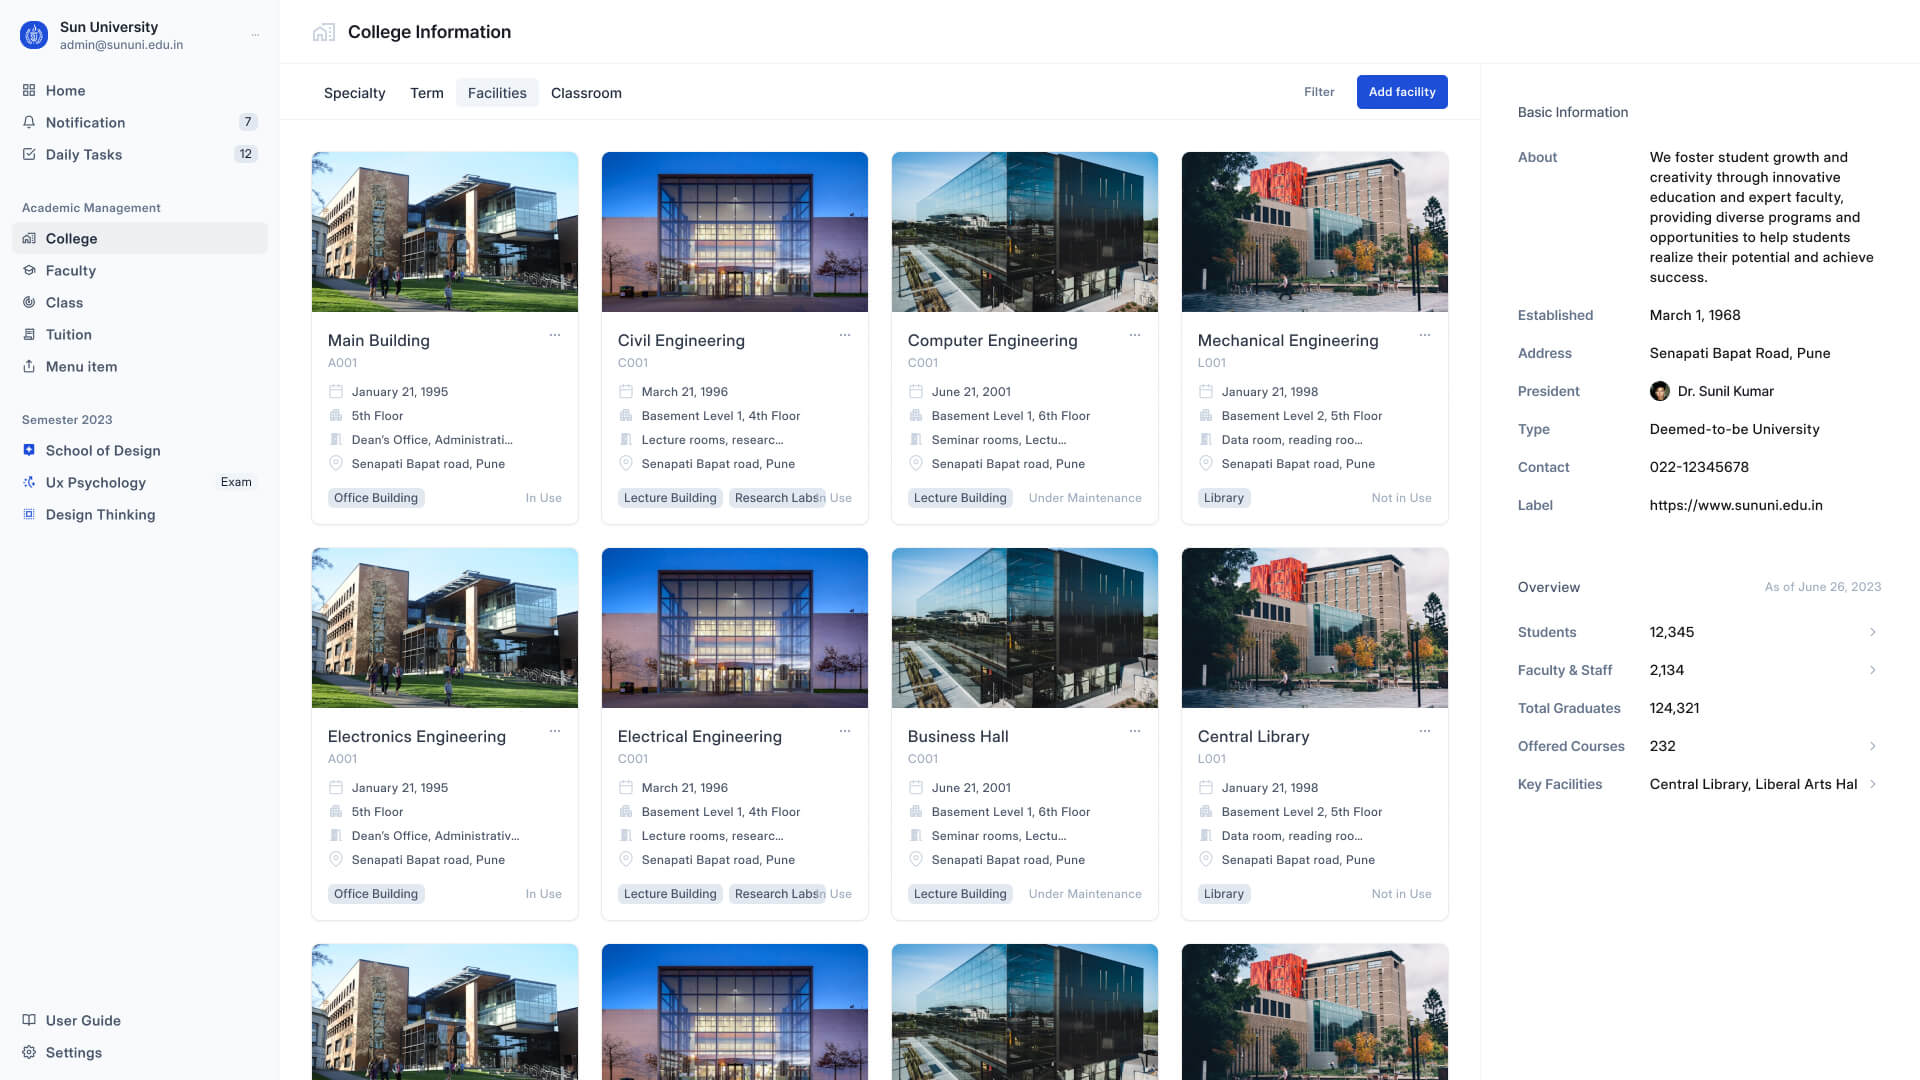Open more options on Electrical Engineering card
The image size is (1920, 1080).
[x=845, y=731]
